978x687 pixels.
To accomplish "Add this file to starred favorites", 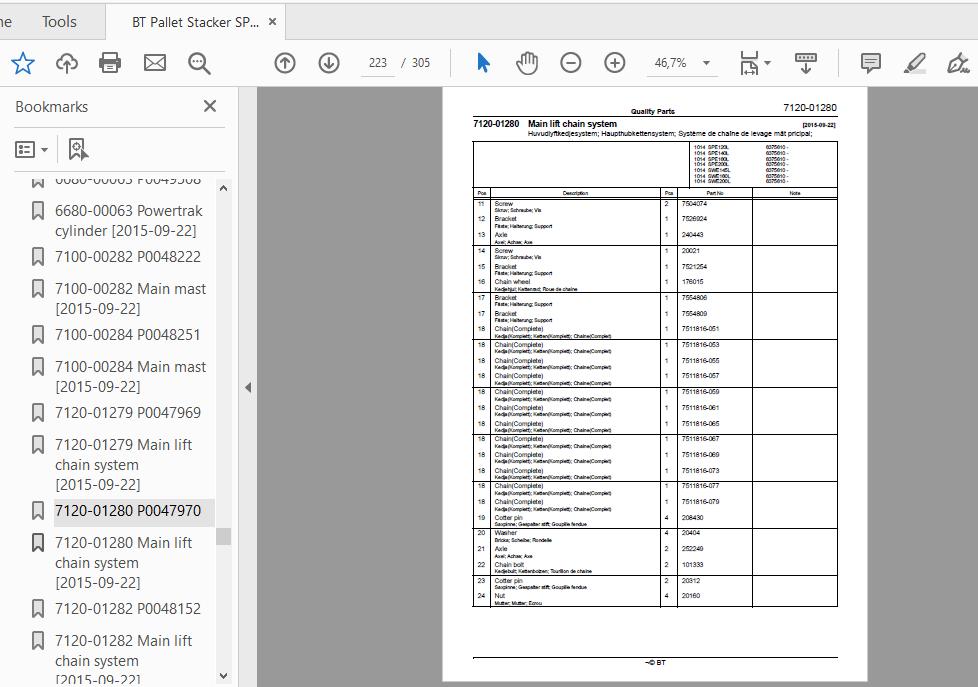I will pyautogui.click(x=23, y=63).
